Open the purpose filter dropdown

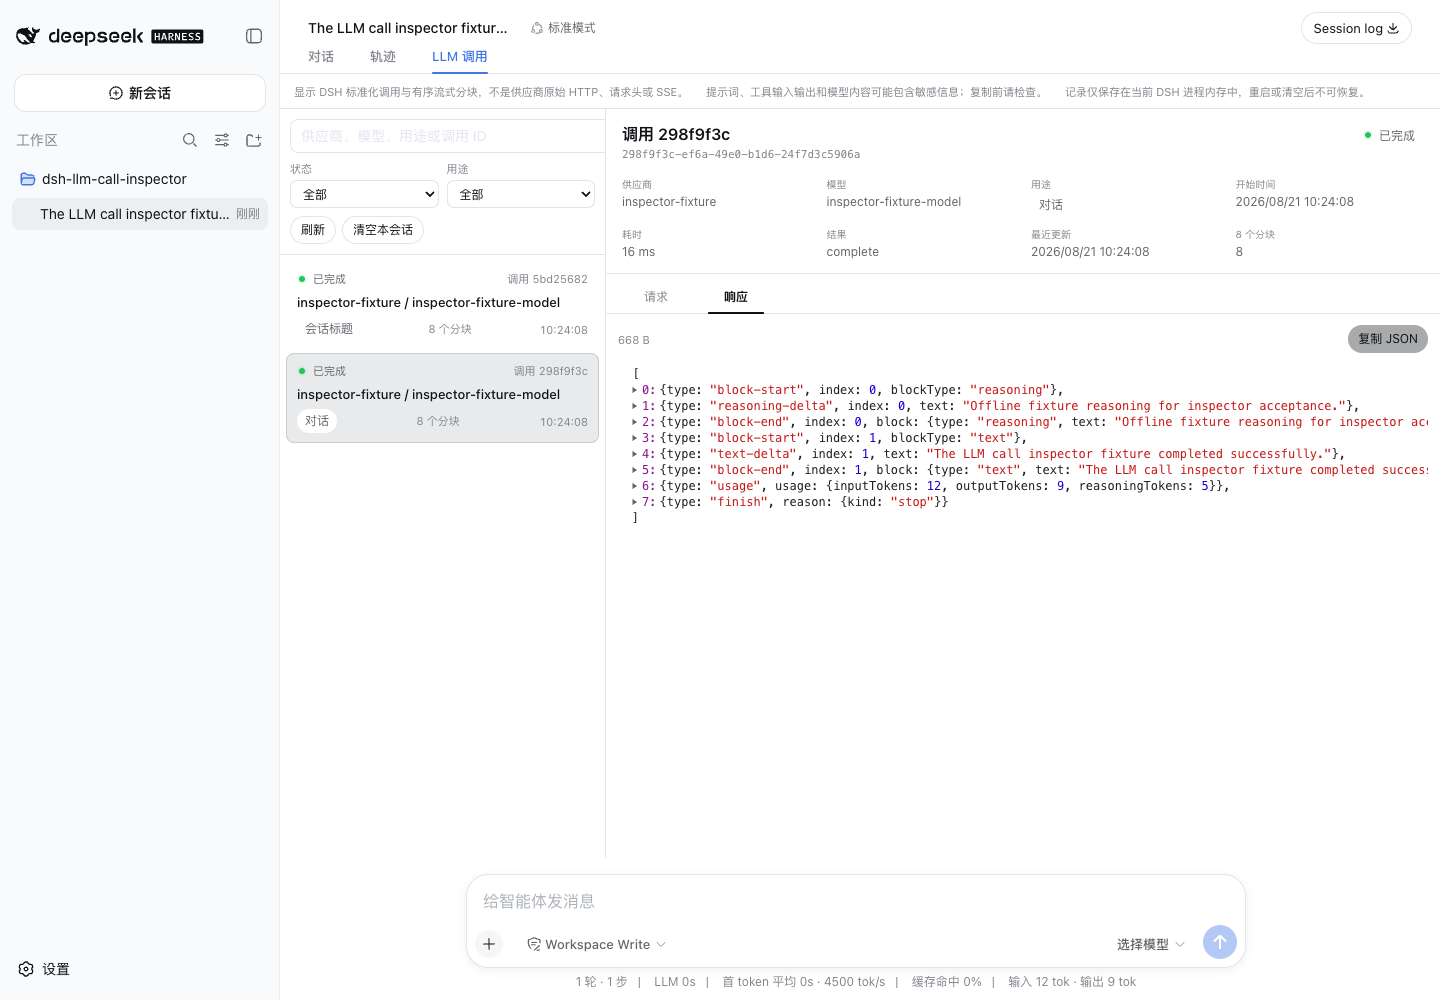(x=521, y=194)
